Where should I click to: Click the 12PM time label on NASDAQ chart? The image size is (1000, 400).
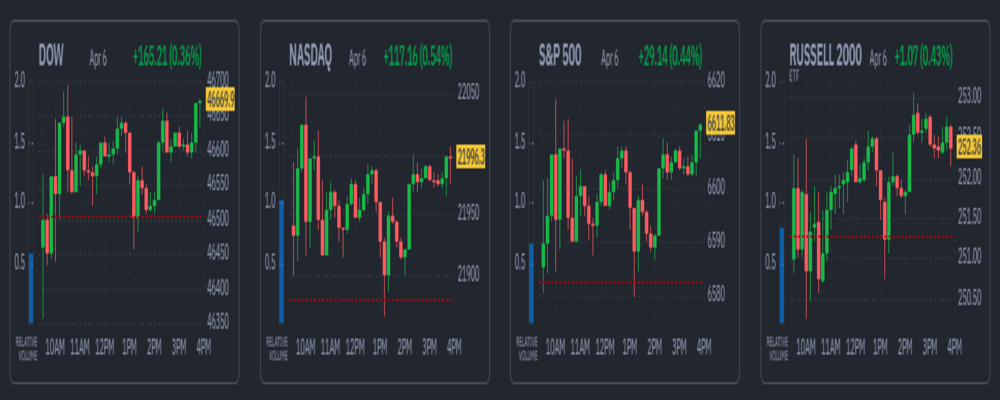(x=355, y=346)
